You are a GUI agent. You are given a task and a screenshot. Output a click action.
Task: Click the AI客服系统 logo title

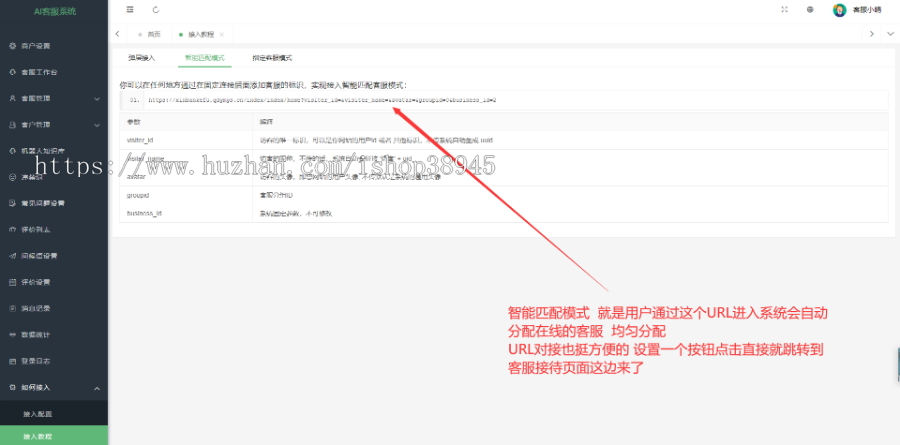coord(55,11)
